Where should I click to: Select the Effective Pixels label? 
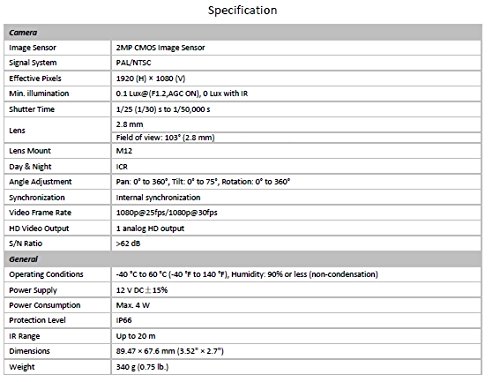(x=35, y=78)
